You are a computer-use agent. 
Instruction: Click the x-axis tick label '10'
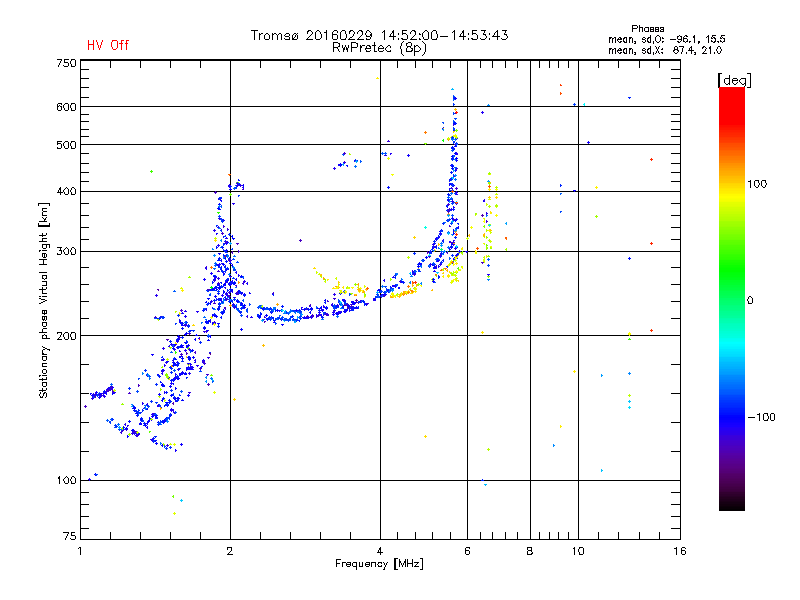click(578, 551)
